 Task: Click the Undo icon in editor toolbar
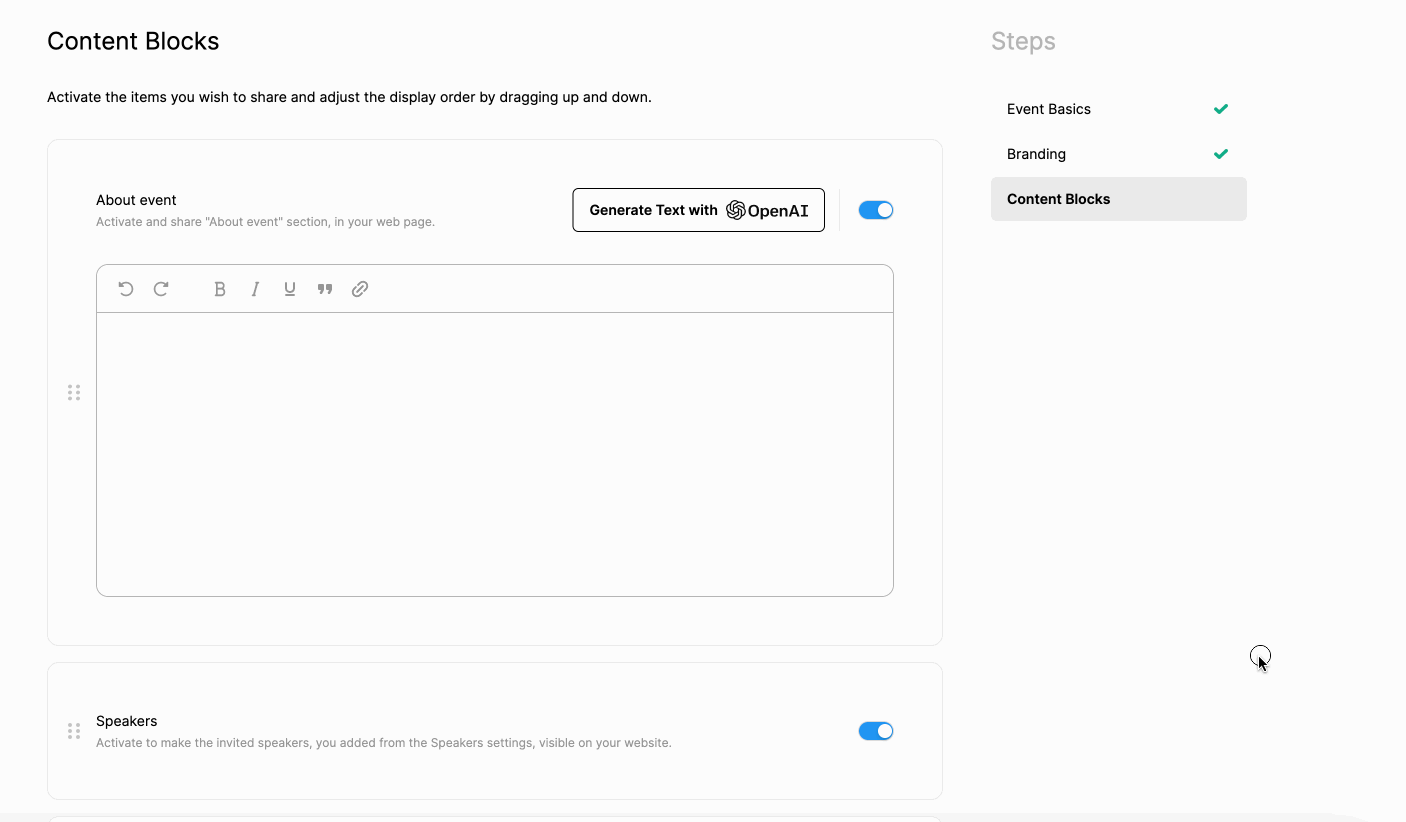[126, 289]
